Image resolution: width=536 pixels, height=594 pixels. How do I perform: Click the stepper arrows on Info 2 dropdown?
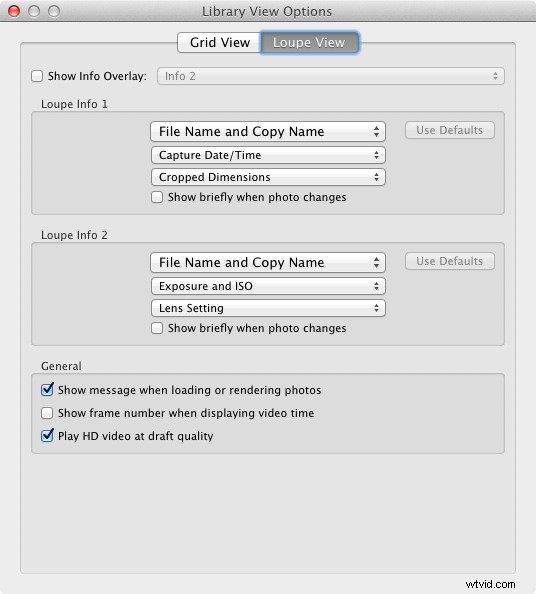coord(495,76)
